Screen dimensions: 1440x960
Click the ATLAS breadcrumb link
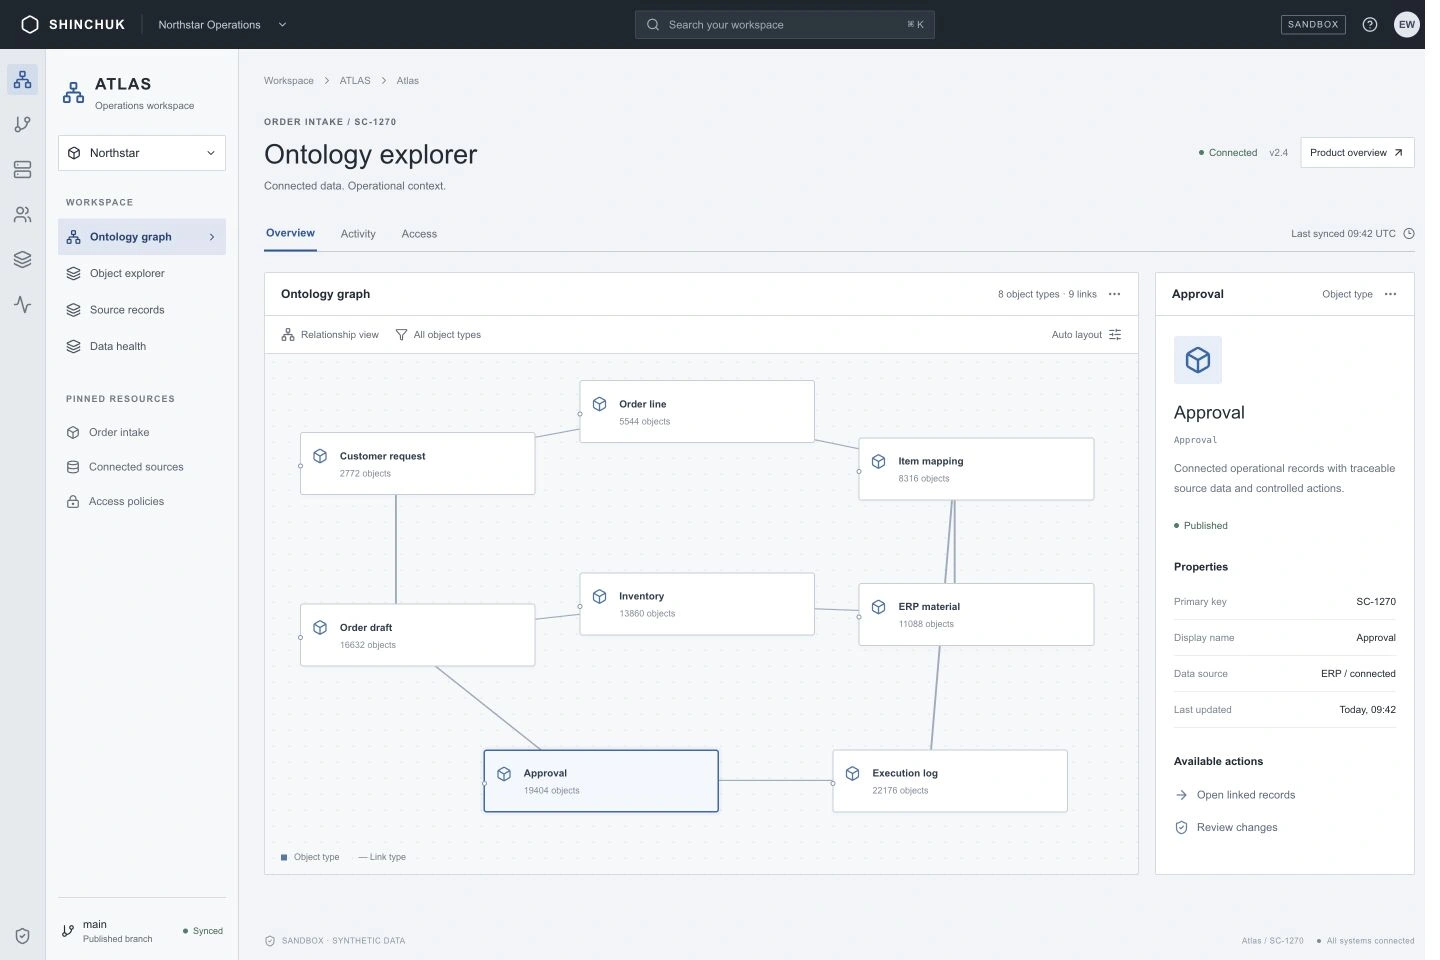click(355, 81)
